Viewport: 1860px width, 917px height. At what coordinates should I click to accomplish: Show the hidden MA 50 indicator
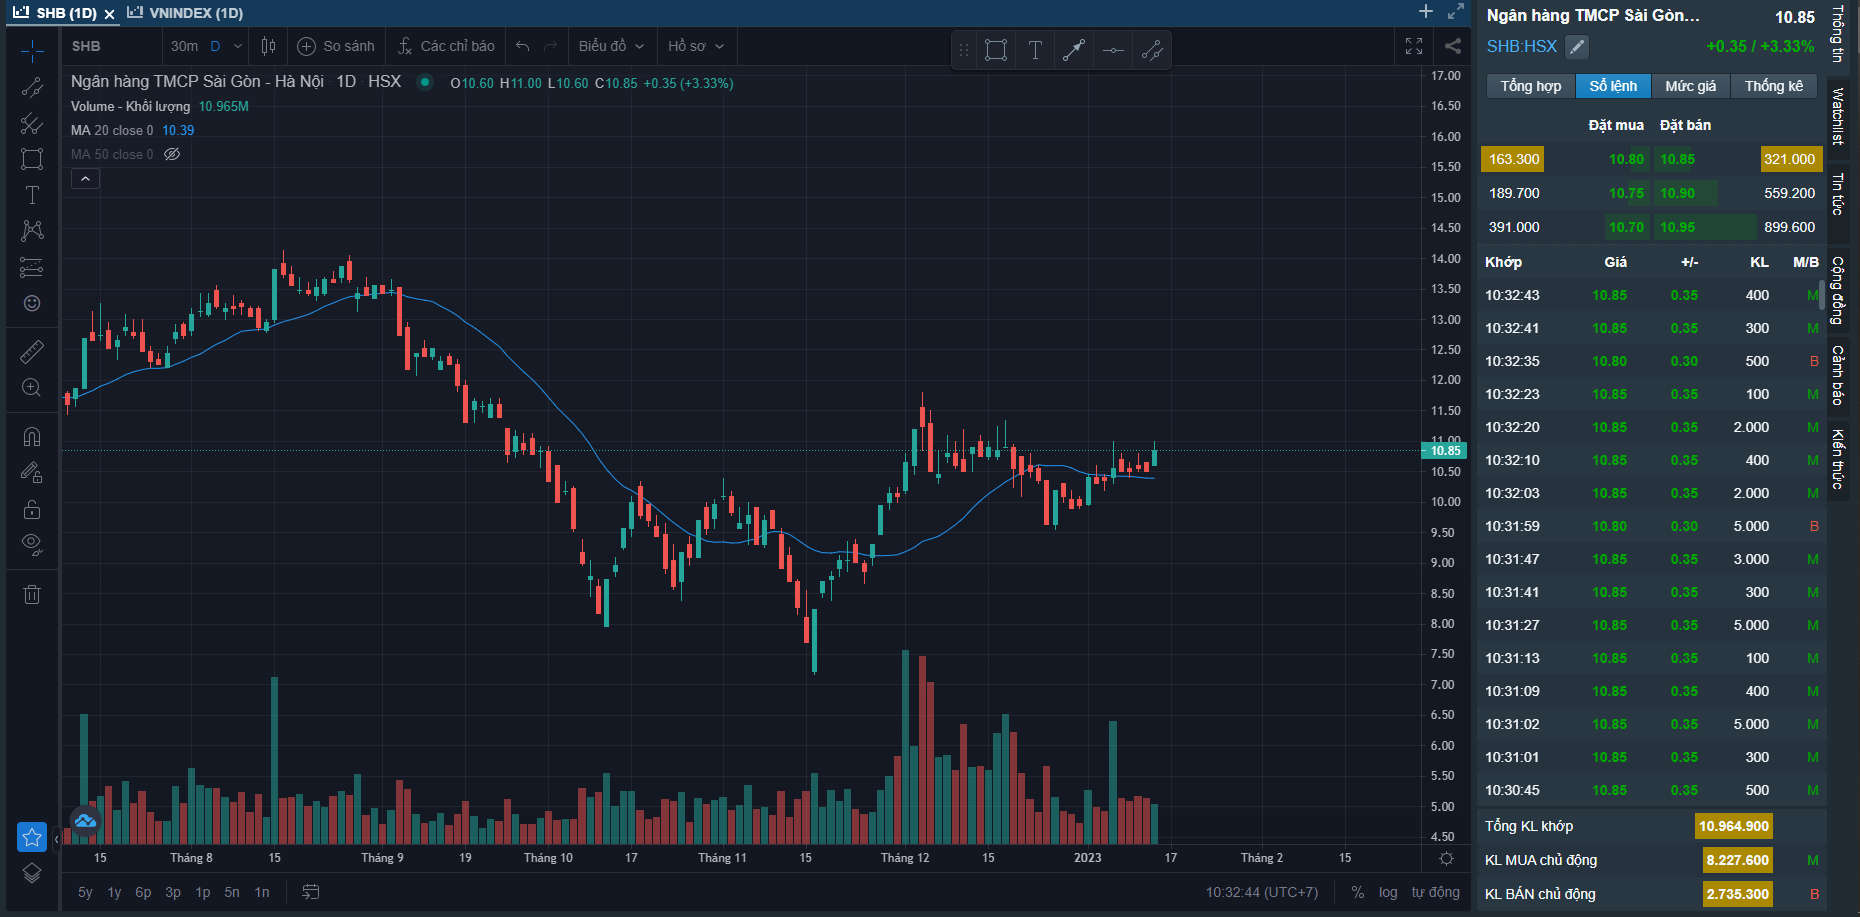(172, 154)
